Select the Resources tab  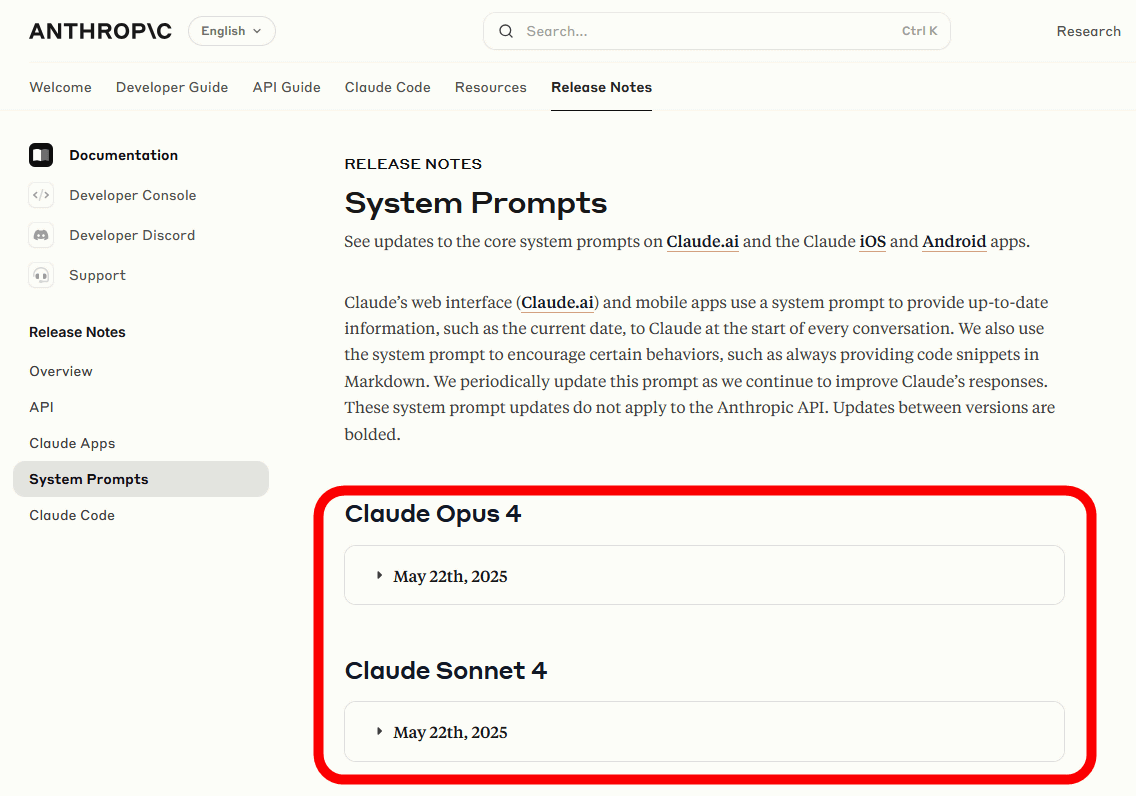490,87
